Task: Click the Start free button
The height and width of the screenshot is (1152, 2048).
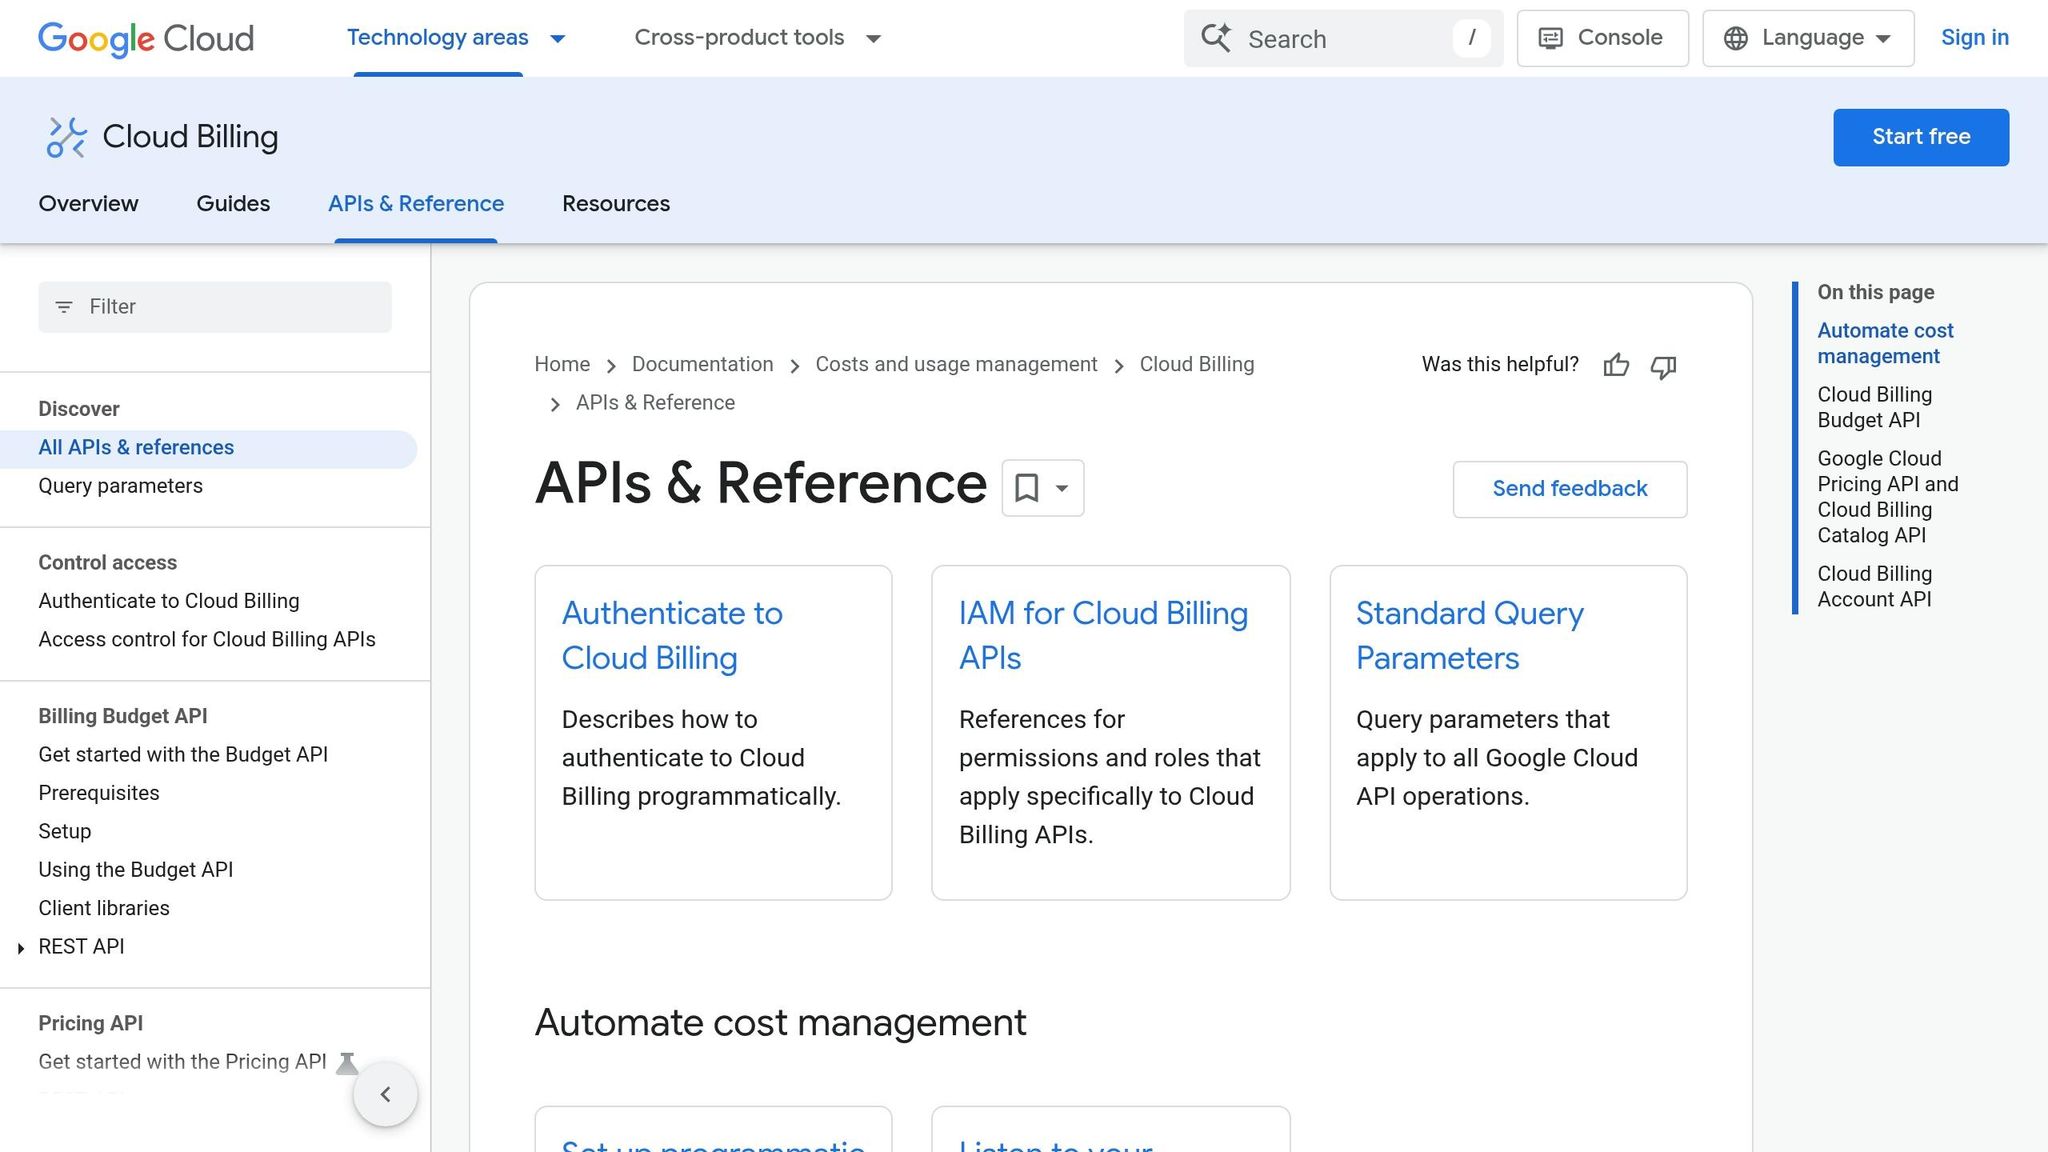Action: (1920, 137)
